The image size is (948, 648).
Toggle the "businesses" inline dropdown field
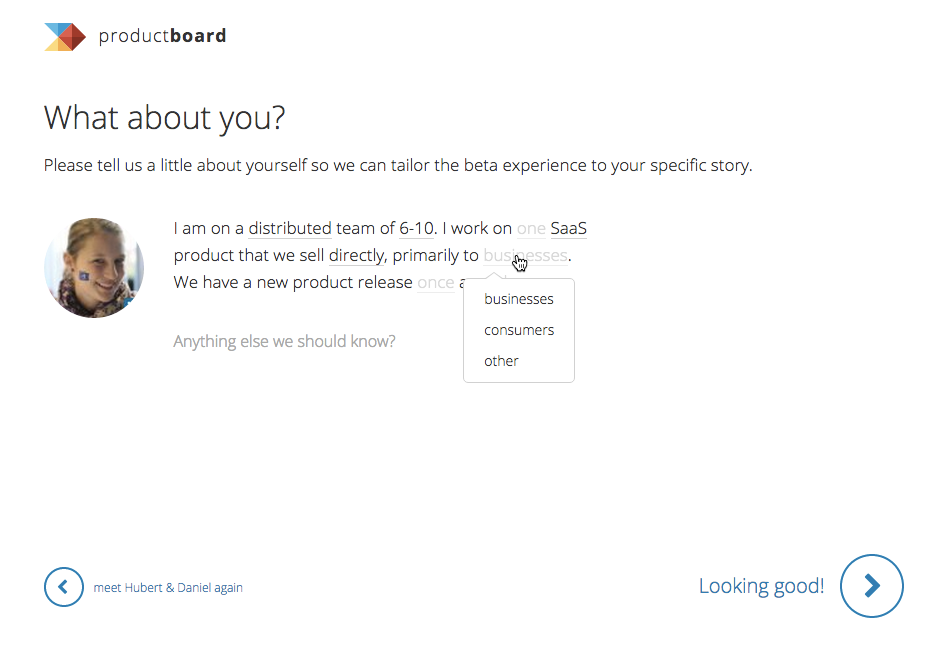tap(525, 256)
